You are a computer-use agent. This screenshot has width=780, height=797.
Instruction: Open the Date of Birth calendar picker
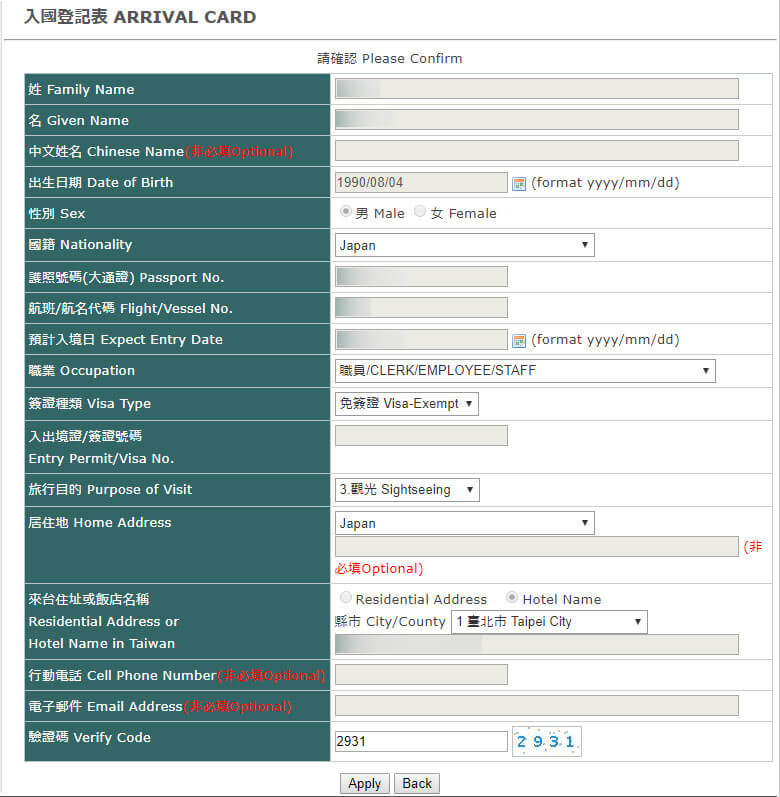[518, 183]
